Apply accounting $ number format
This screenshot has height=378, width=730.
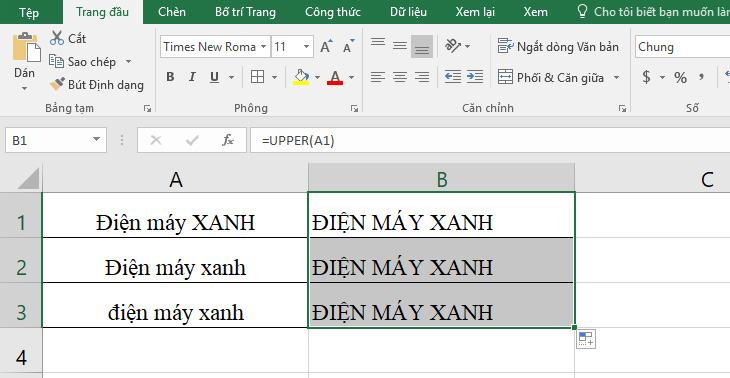[x=647, y=77]
